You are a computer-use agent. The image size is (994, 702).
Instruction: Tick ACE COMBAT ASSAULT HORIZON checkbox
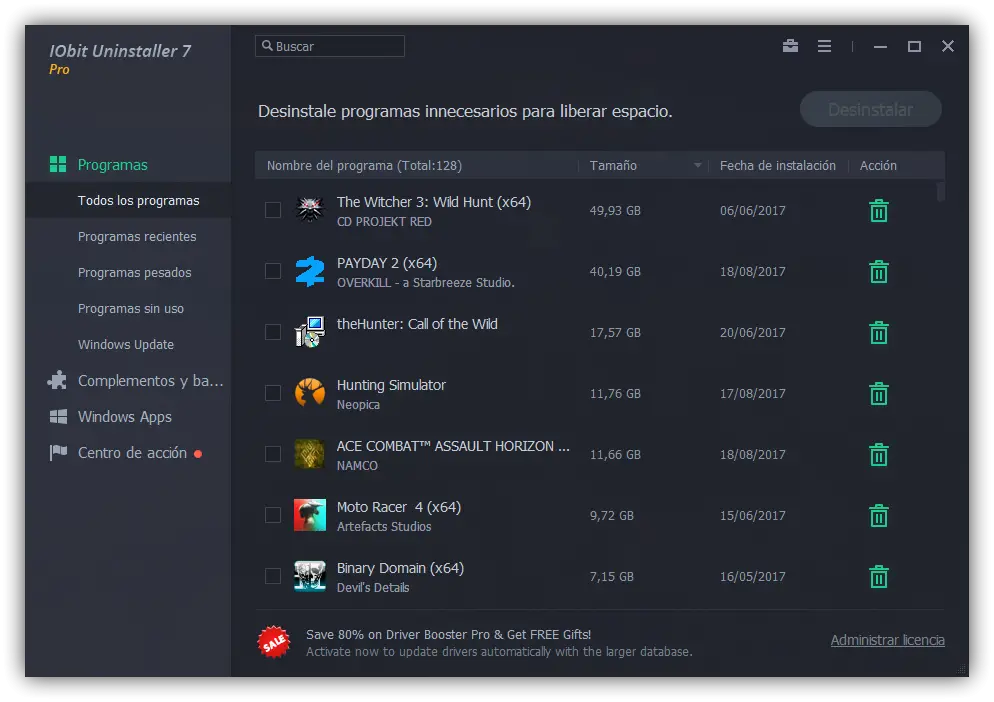pyautogui.click(x=273, y=454)
